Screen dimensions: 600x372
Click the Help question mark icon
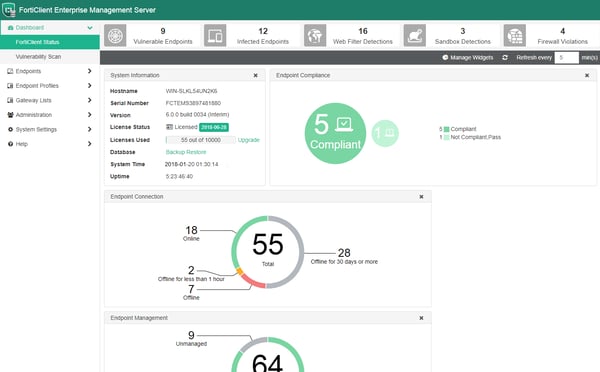10,144
